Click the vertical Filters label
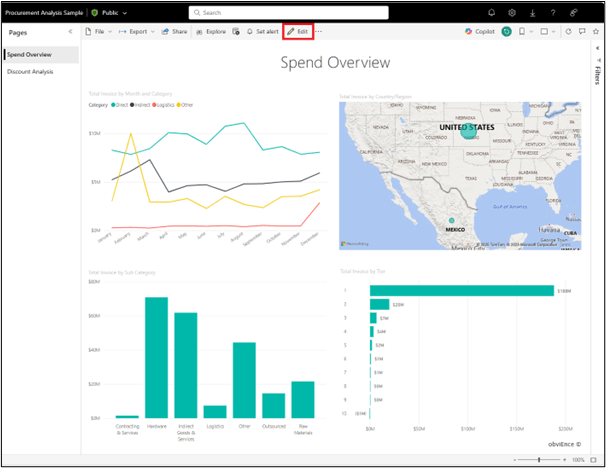606x468 pixels. 598,75
